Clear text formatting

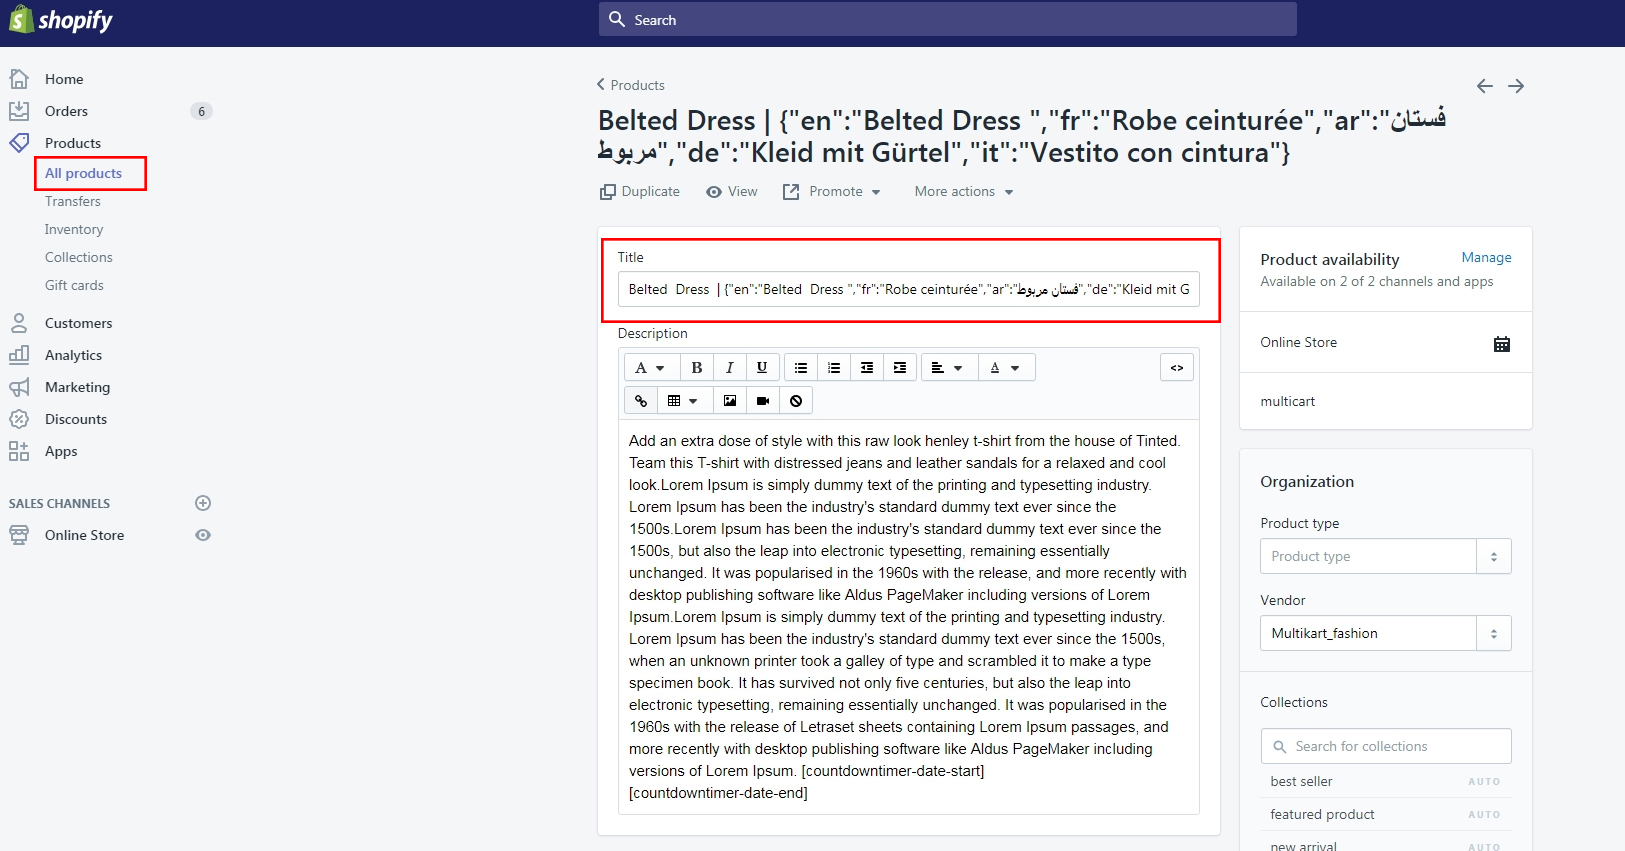point(796,401)
